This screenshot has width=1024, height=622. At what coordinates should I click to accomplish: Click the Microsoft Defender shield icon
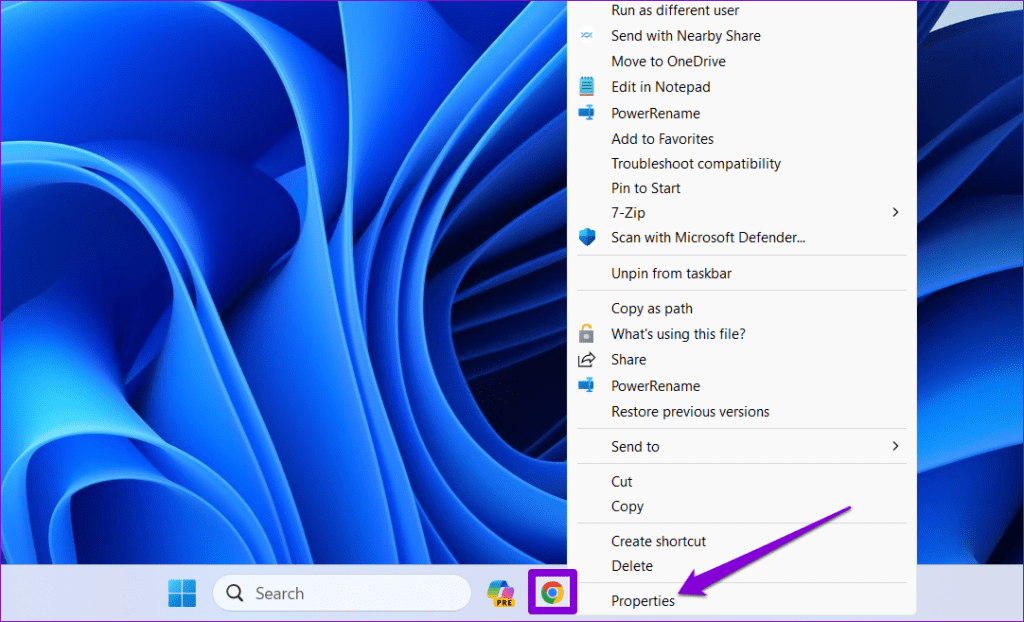pos(587,237)
